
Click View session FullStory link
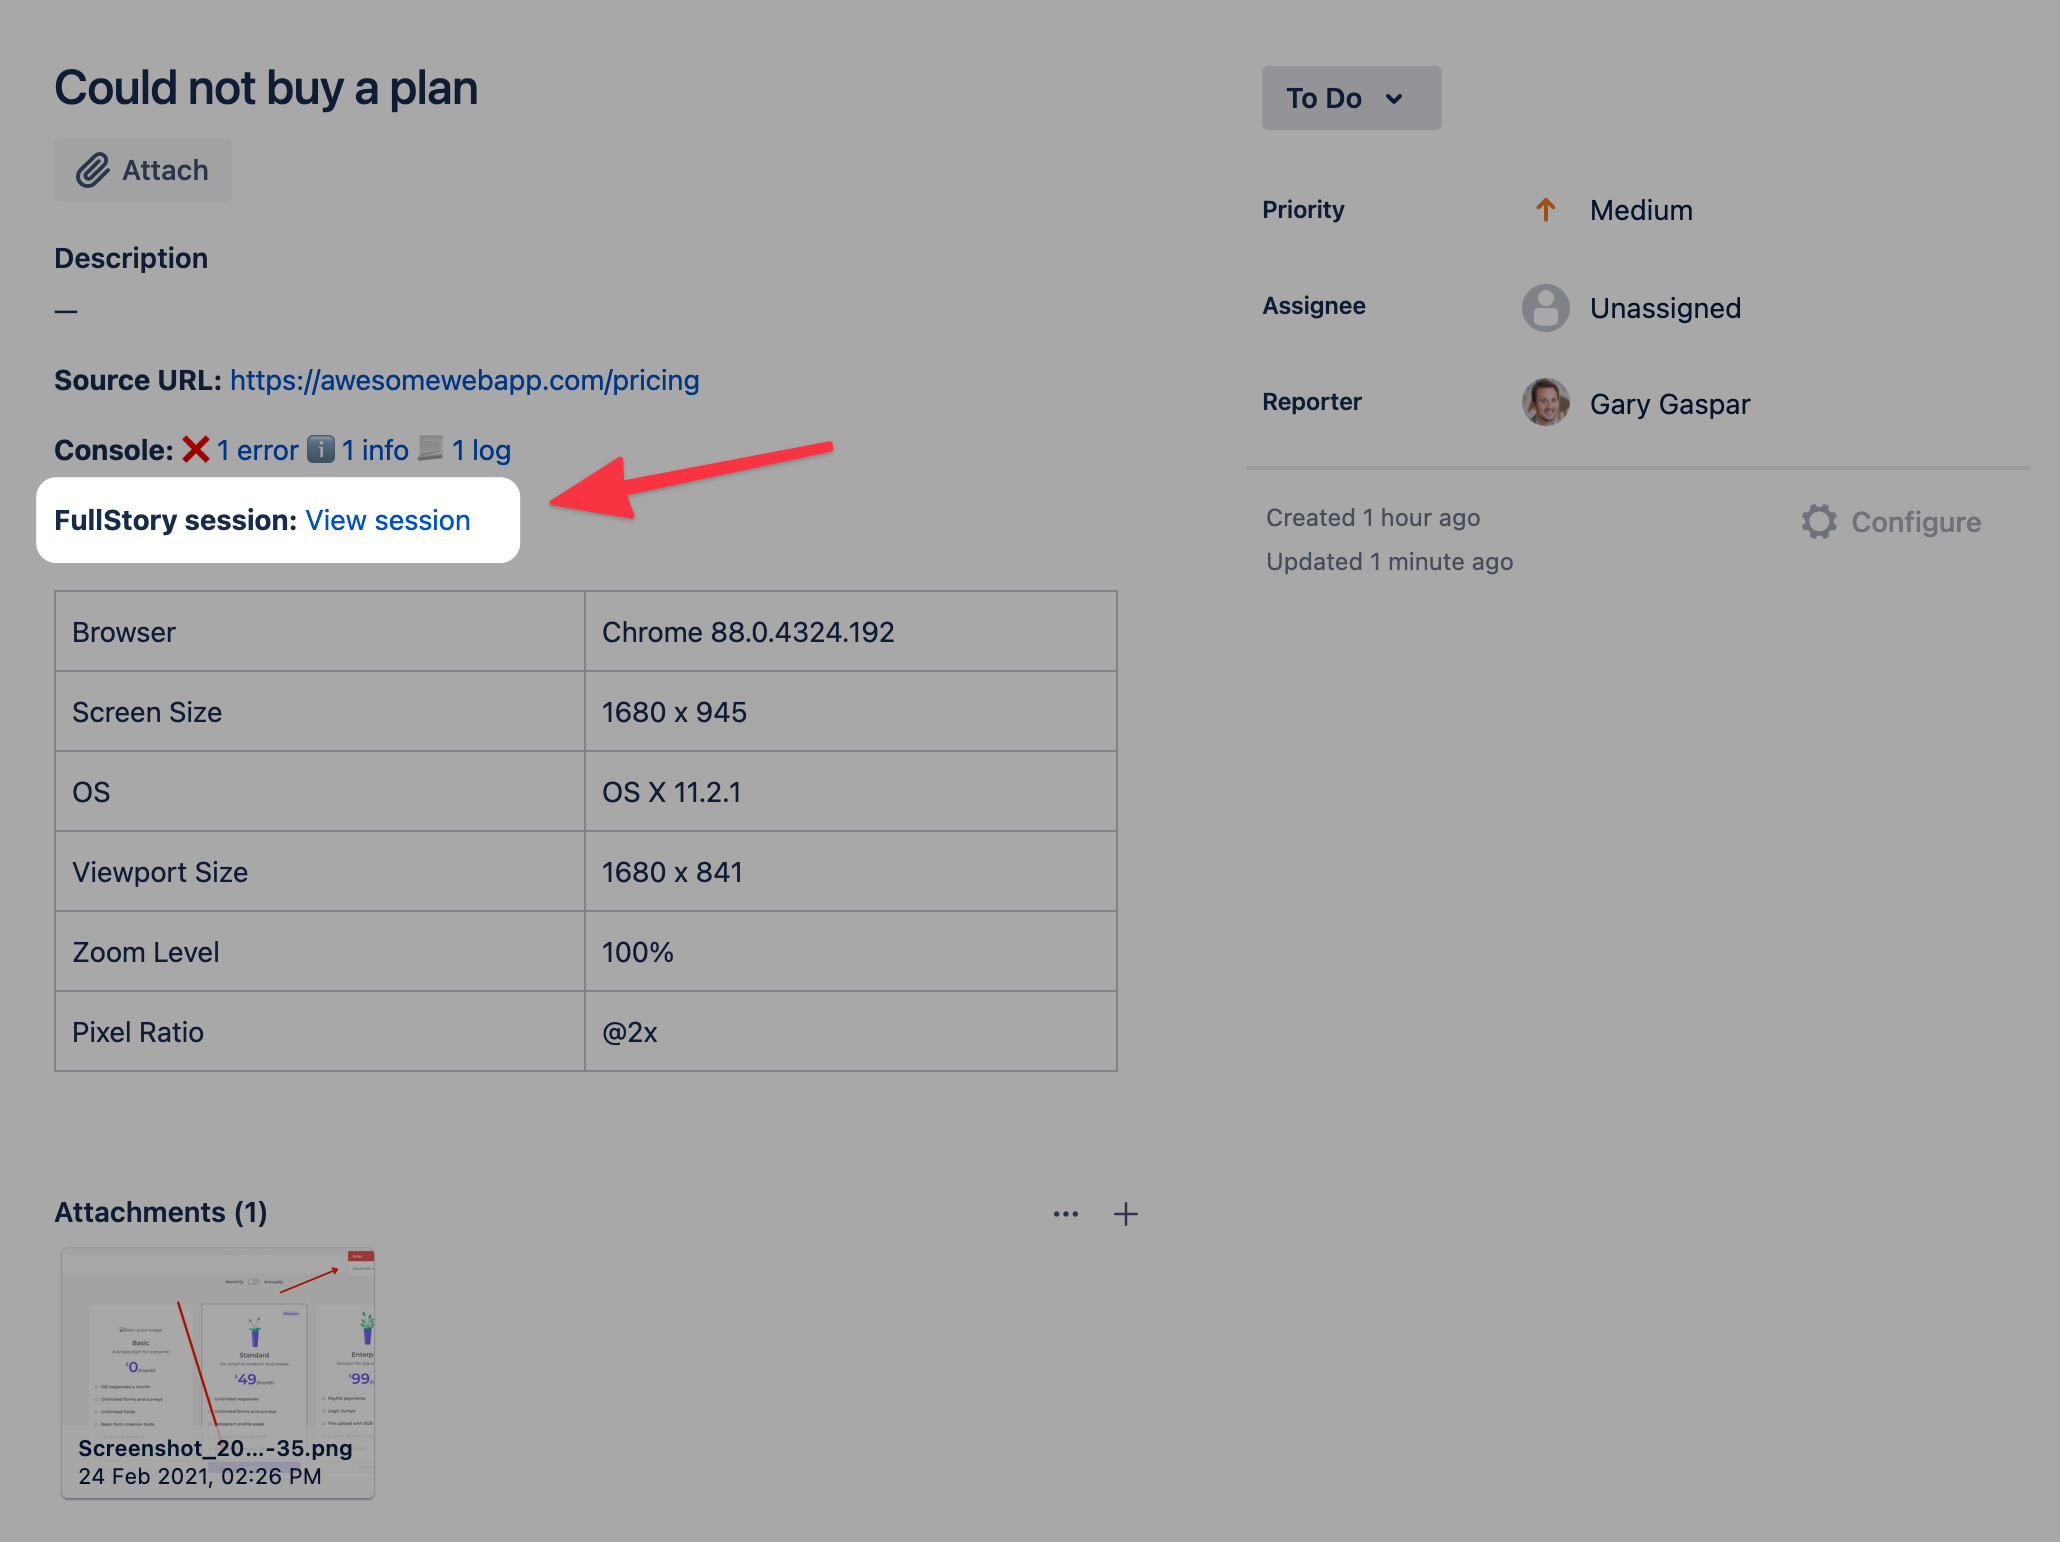point(388,520)
